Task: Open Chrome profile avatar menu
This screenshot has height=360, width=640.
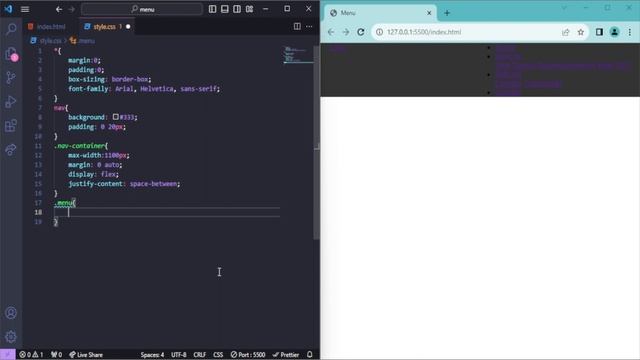Action: click(614, 32)
